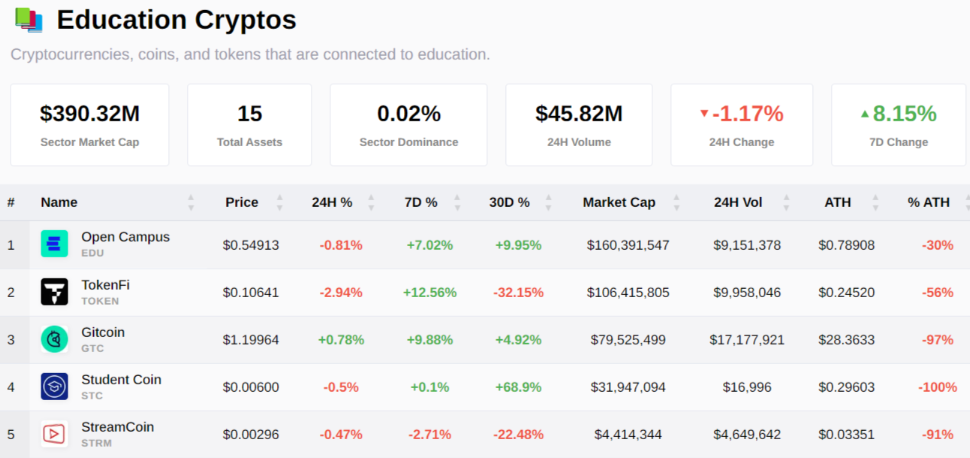
Task: Click TokenFi price $0.10641
Action: click(x=251, y=292)
